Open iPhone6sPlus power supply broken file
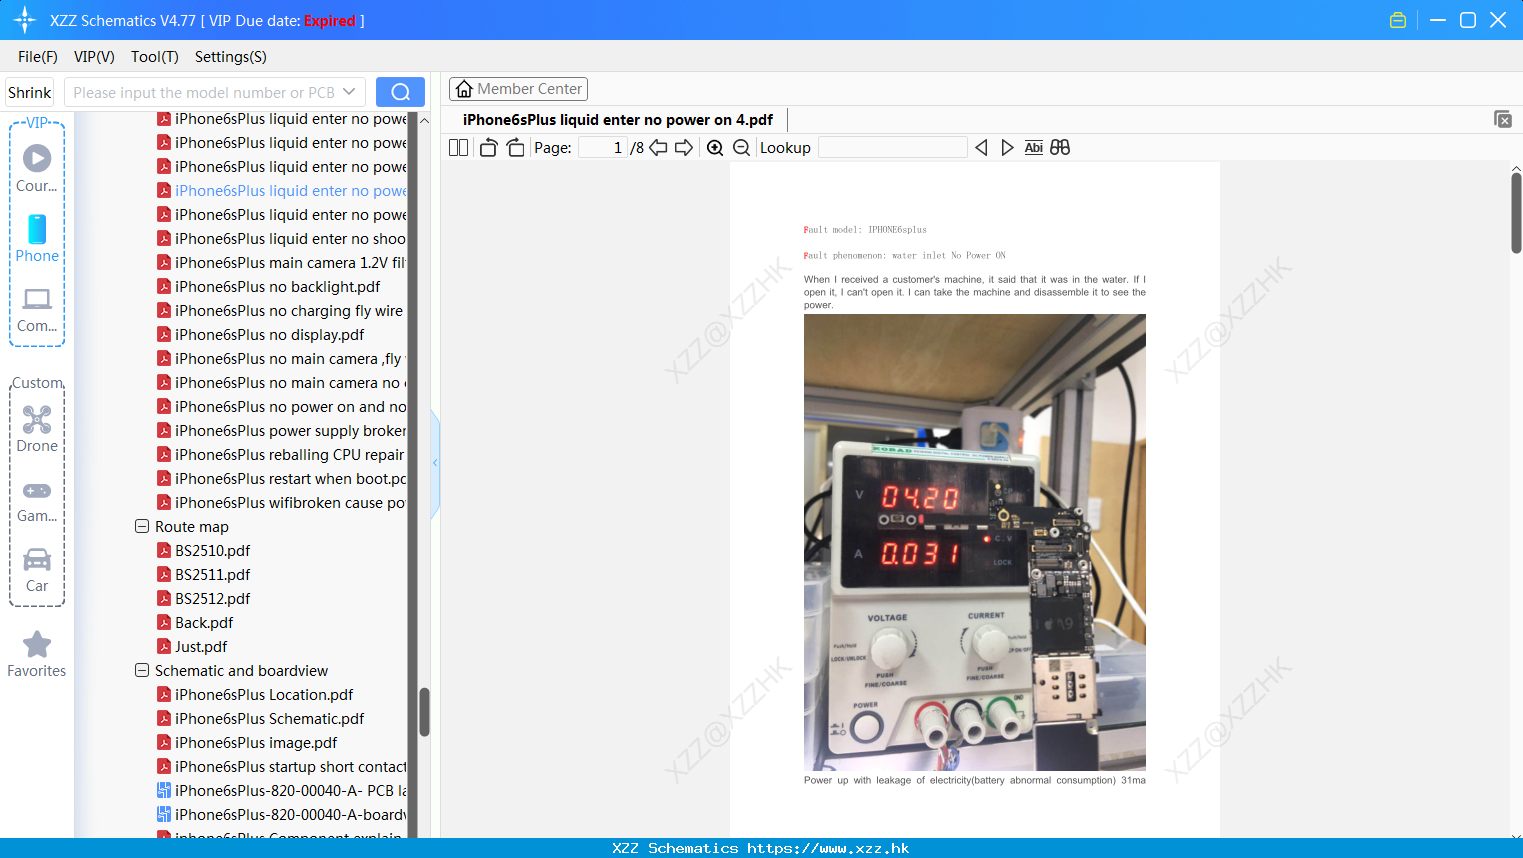This screenshot has height=858, width=1523. [281, 431]
